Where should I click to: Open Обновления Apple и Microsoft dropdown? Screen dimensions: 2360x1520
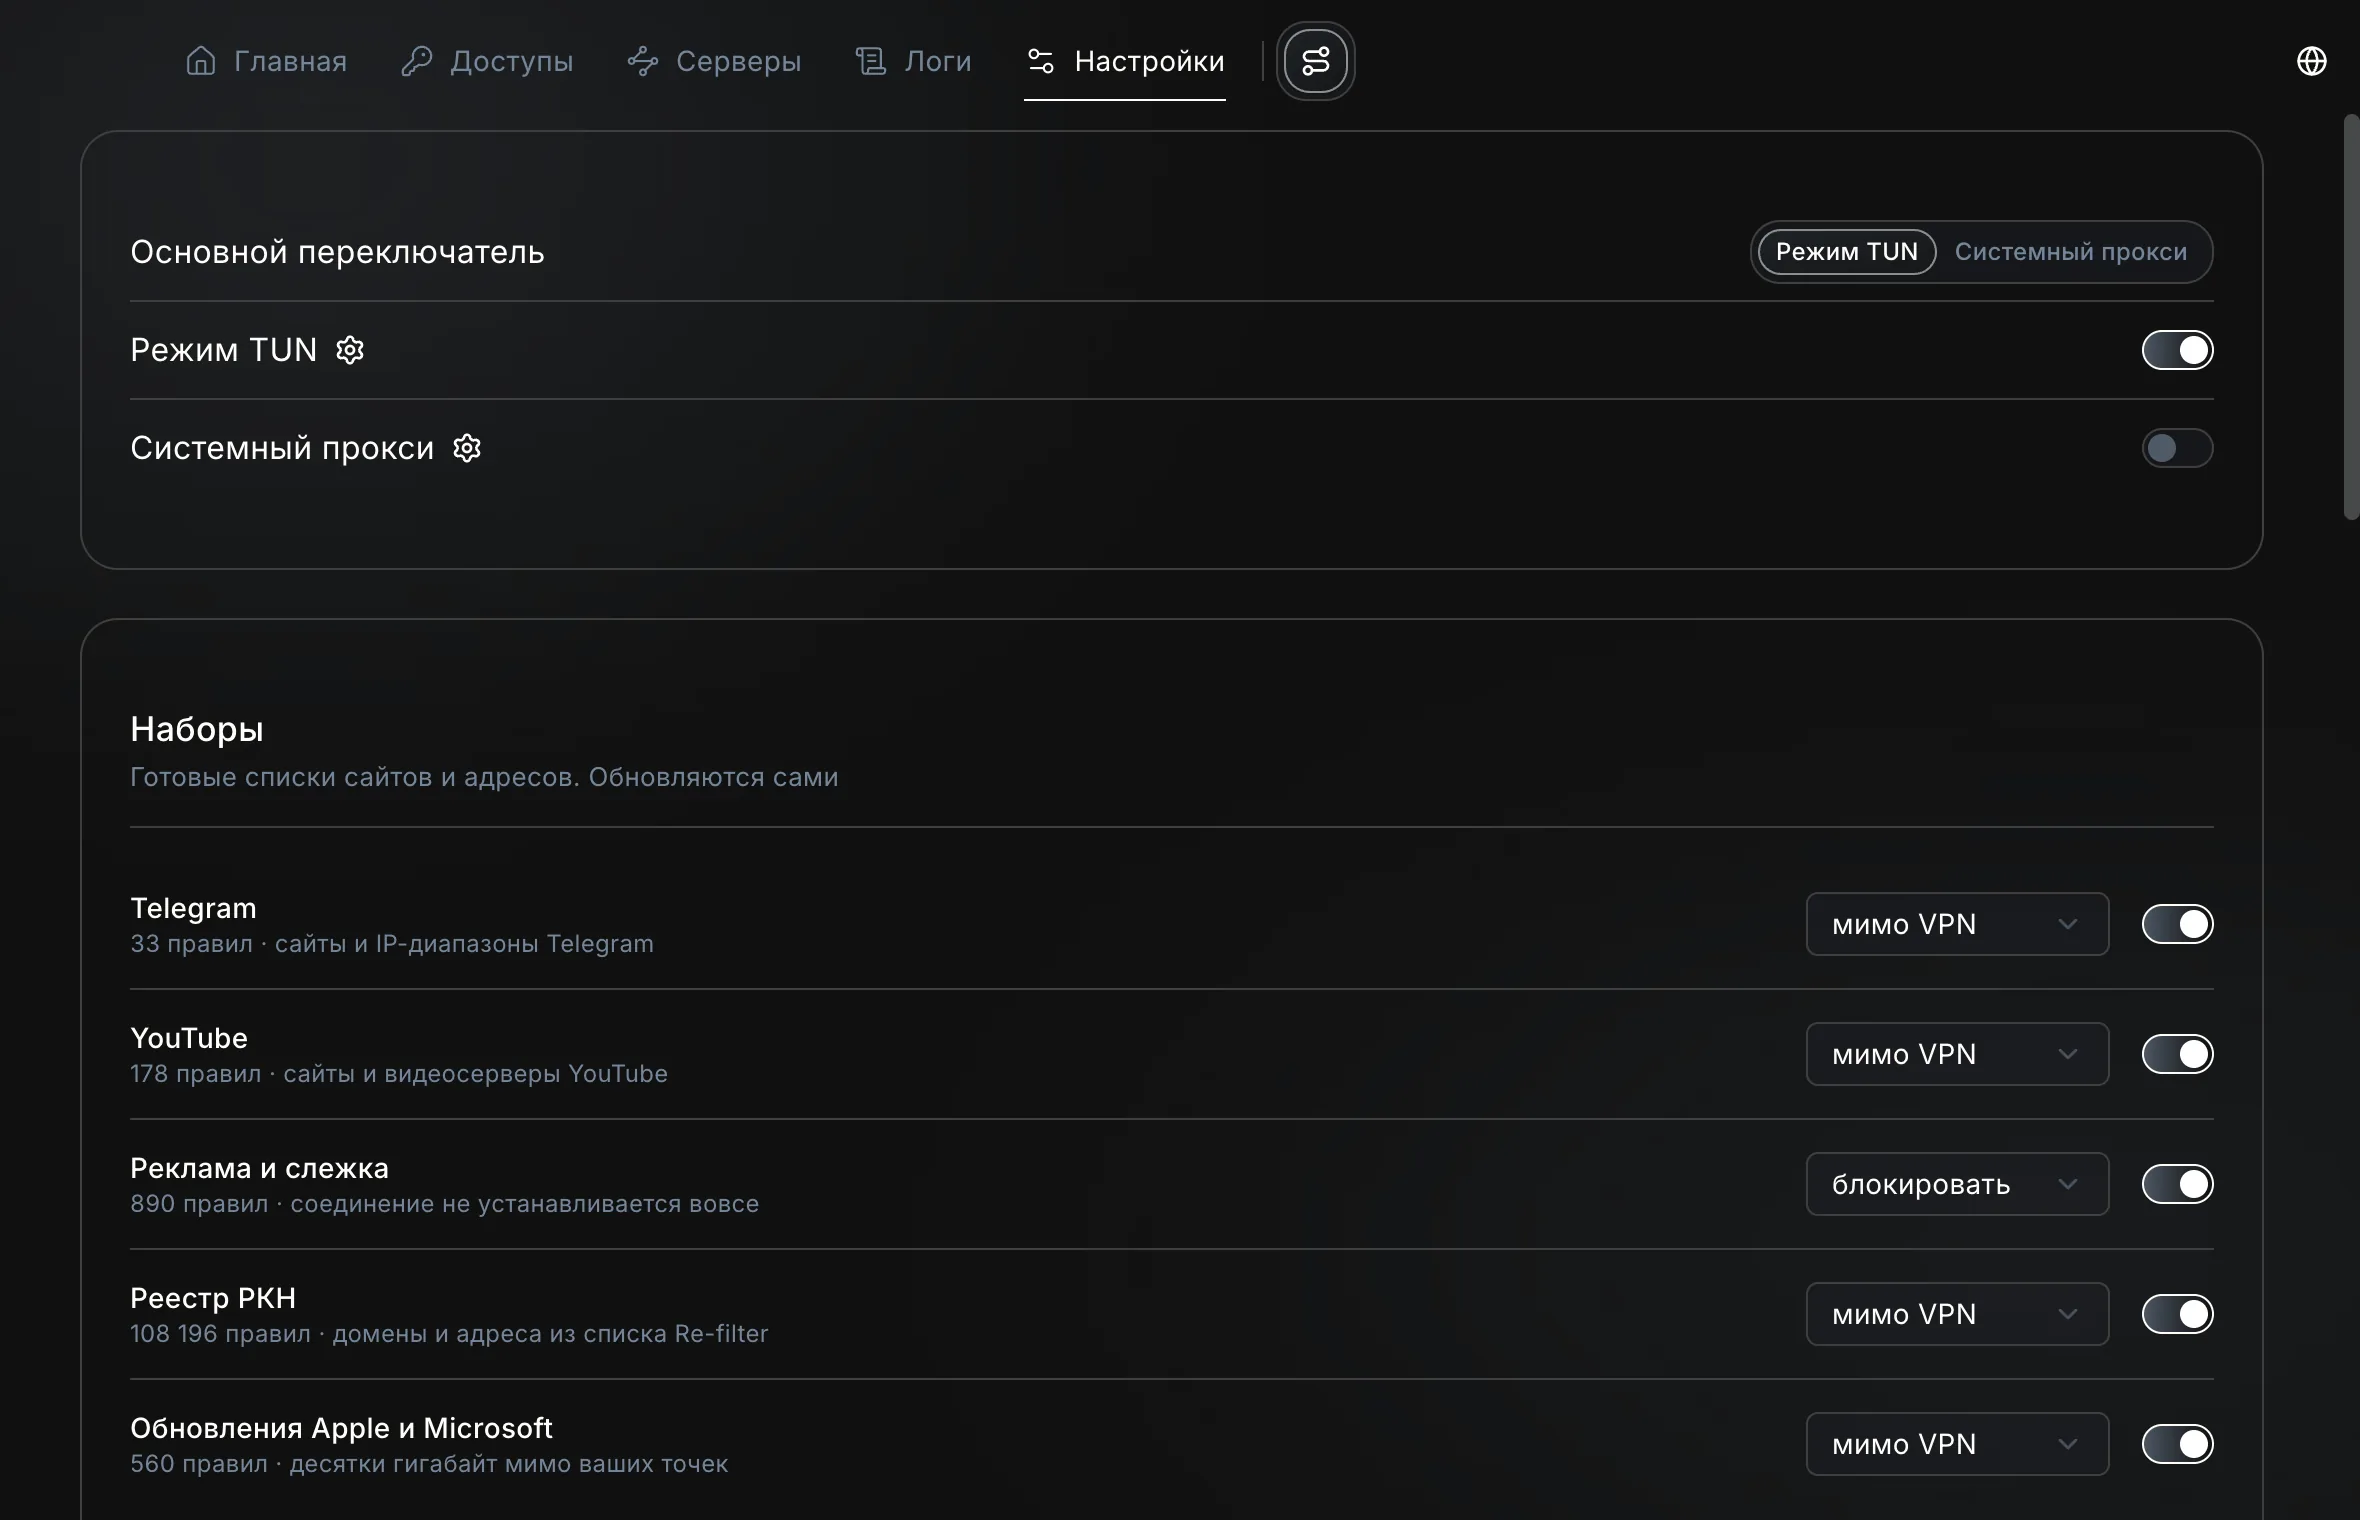pos(1957,1444)
